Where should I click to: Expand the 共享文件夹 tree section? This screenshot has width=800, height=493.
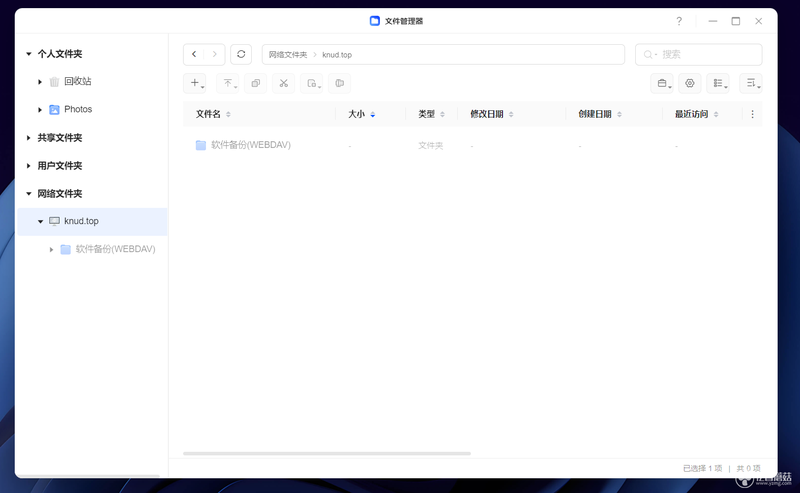pyautogui.click(x=29, y=138)
